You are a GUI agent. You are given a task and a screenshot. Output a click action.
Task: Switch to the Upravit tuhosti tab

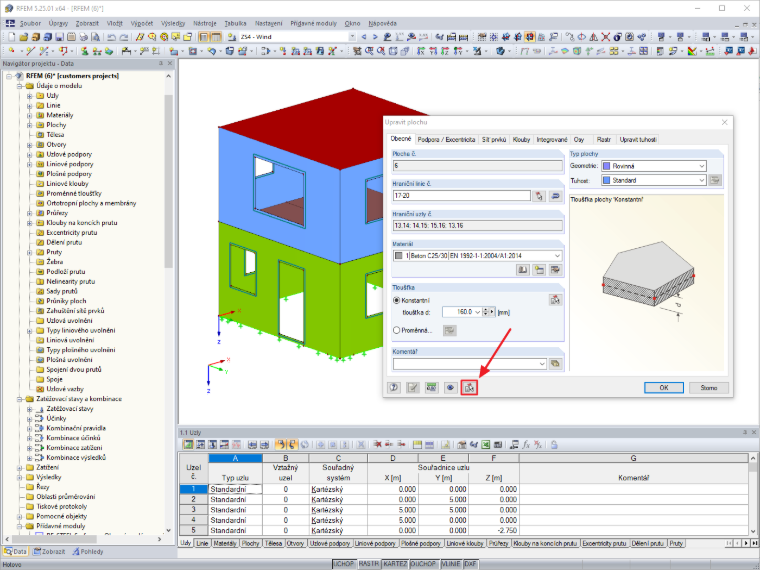click(638, 140)
